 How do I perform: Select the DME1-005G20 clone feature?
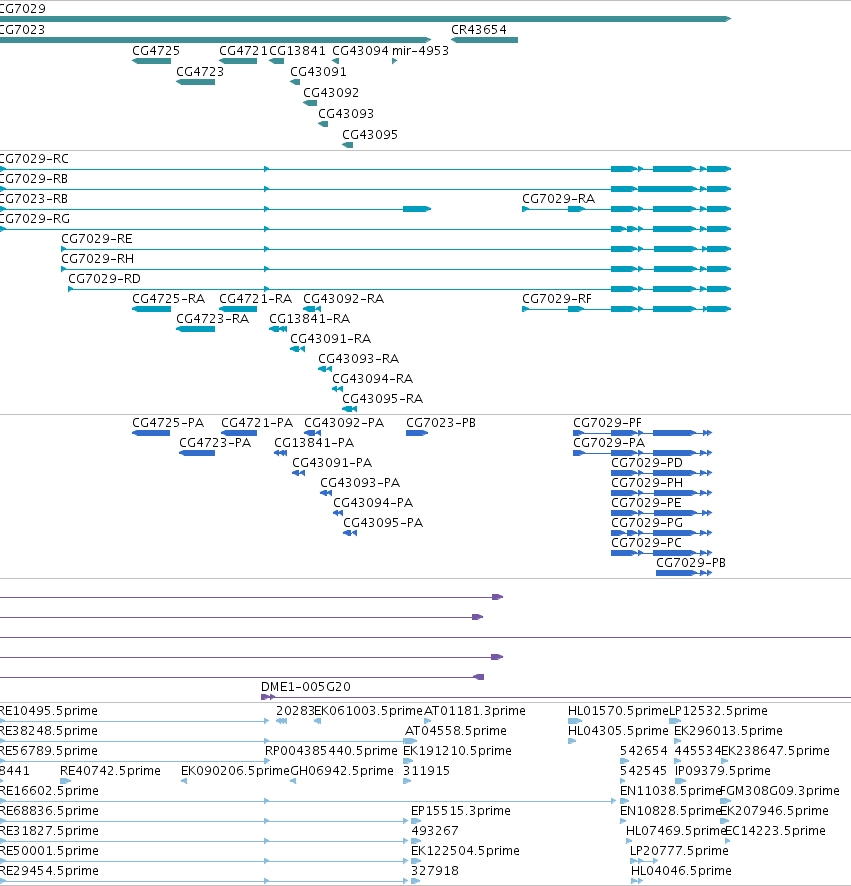(556, 697)
